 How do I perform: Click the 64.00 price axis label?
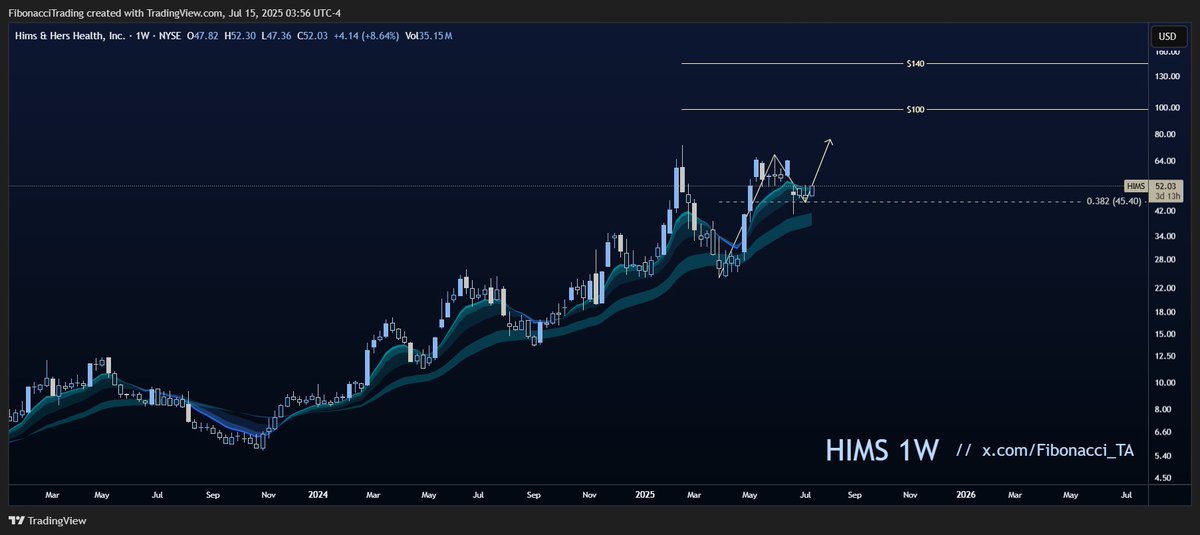pyautogui.click(x=1165, y=162)
